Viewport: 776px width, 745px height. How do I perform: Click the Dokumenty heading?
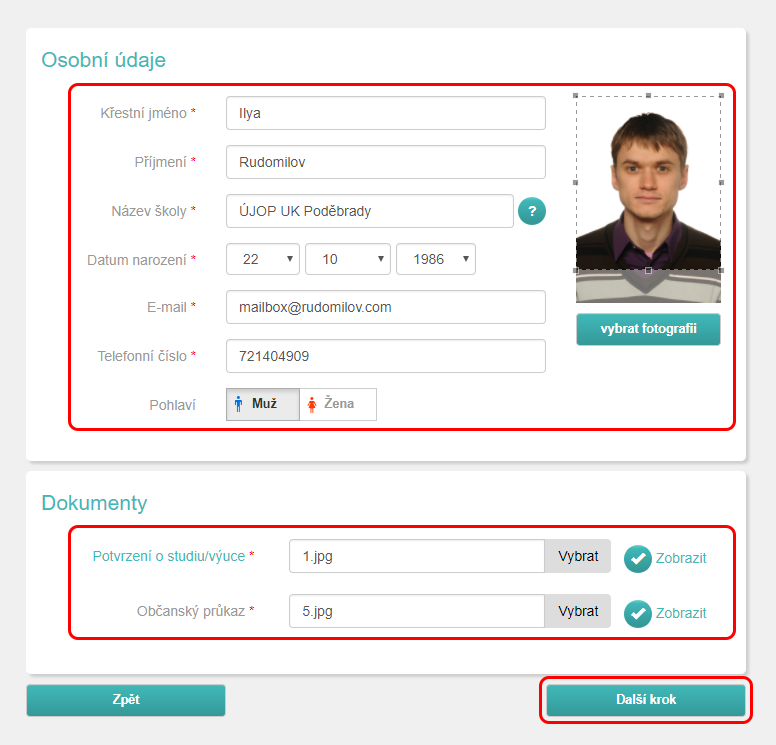pyautogui.click(x=95, y=503)
